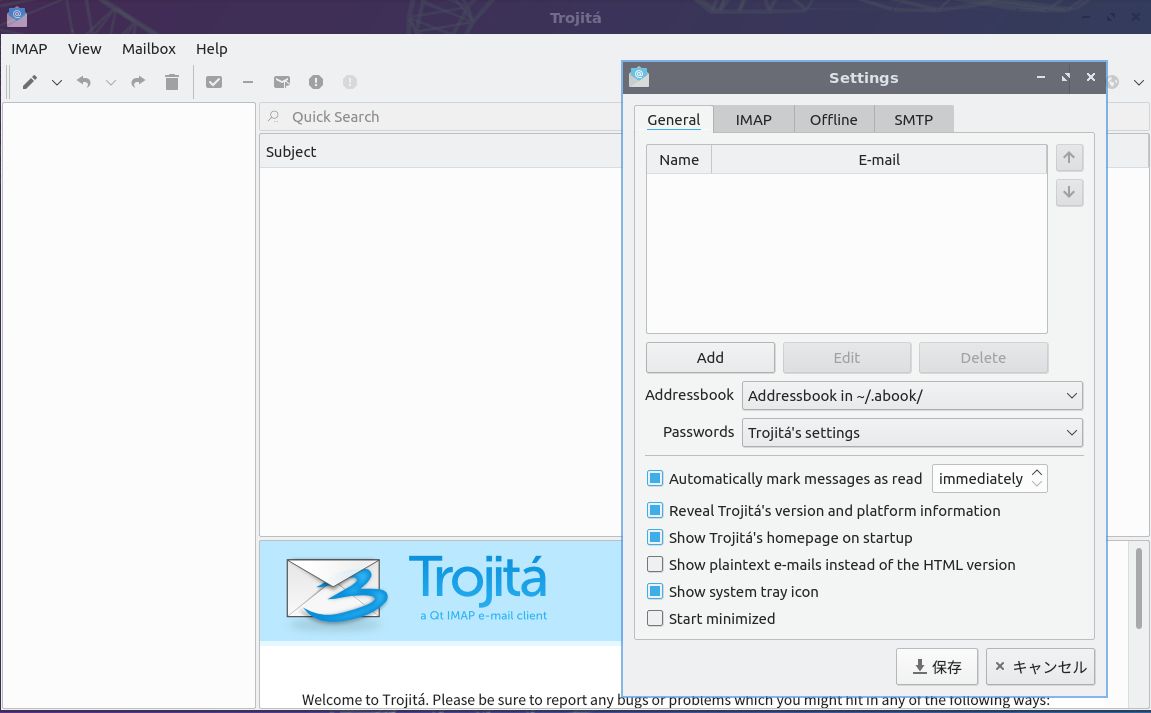Open the Addressbook dropdown
Viewport: 1151px width, 713px height.
(912, 396)
